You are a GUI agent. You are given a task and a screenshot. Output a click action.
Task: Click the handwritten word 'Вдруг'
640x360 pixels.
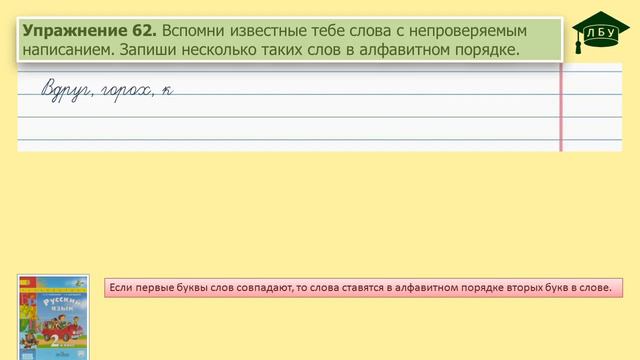click(x=66, y=90)
